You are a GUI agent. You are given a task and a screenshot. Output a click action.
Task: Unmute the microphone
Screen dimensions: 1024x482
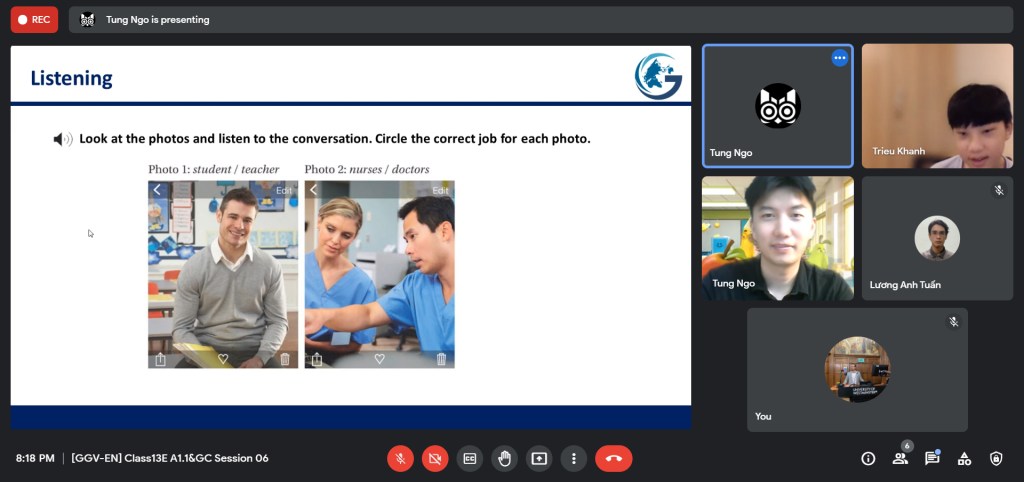pyautogui.click(x=400, y=458)
